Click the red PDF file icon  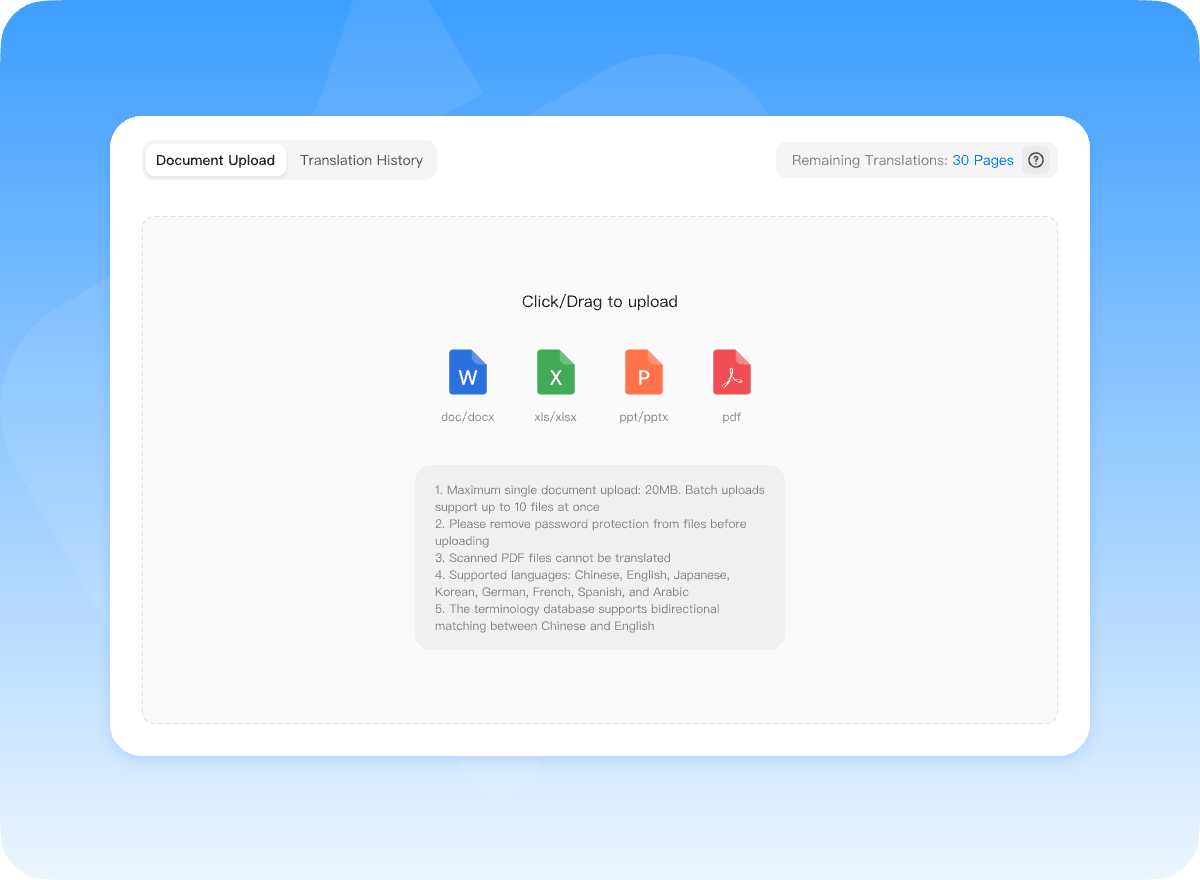731,372
